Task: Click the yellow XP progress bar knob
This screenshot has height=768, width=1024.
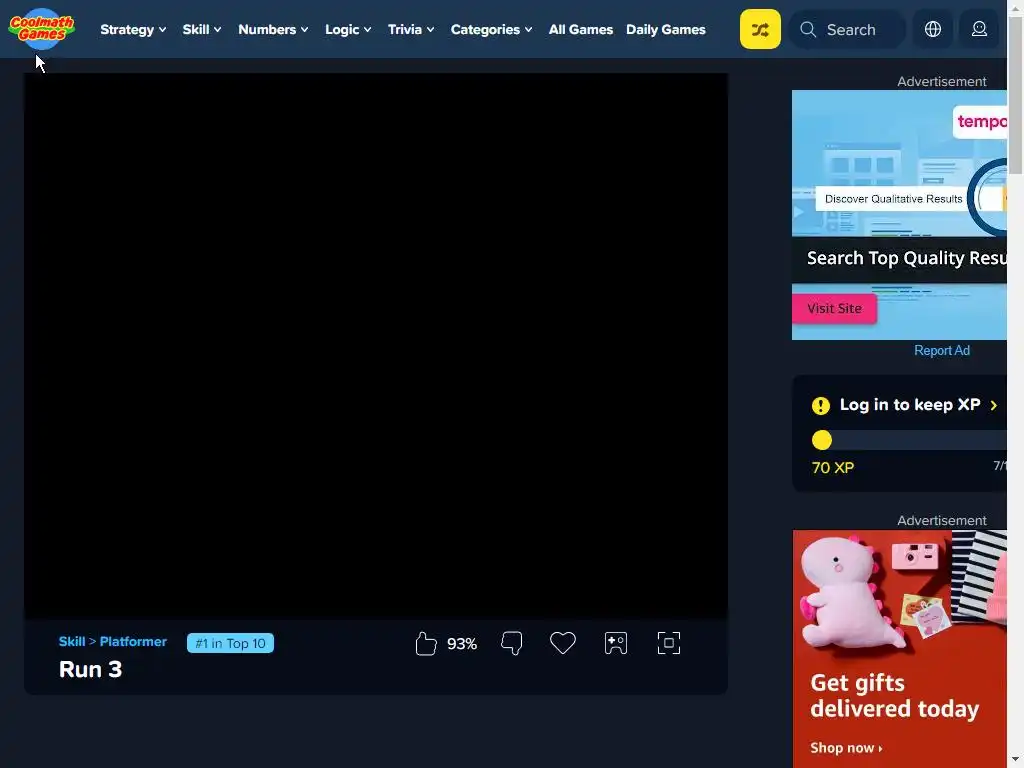Action: click(x=822, y=440)
